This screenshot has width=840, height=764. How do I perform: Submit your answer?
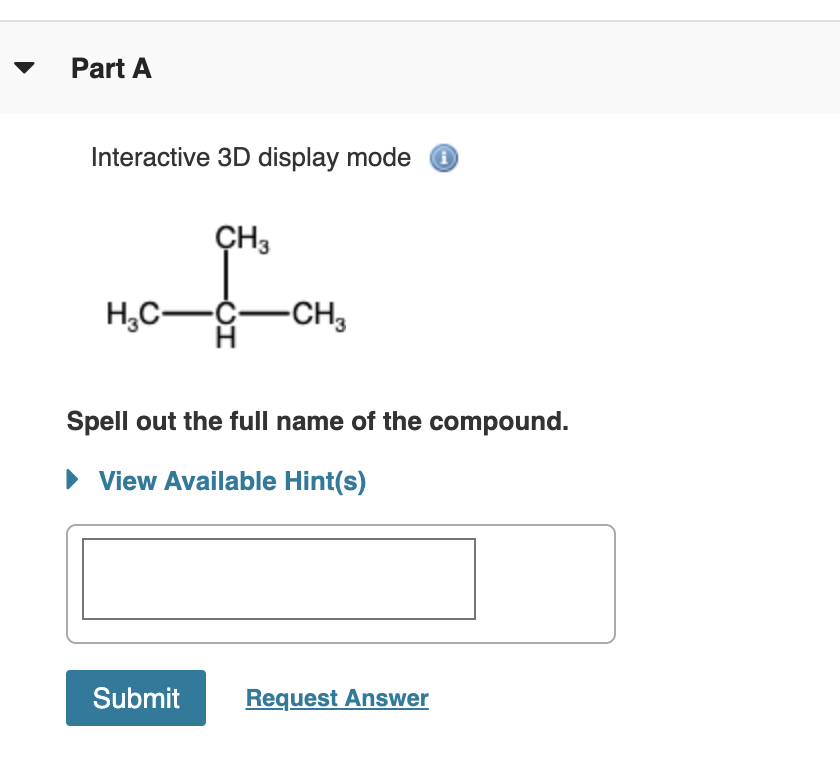pos(135,697)
